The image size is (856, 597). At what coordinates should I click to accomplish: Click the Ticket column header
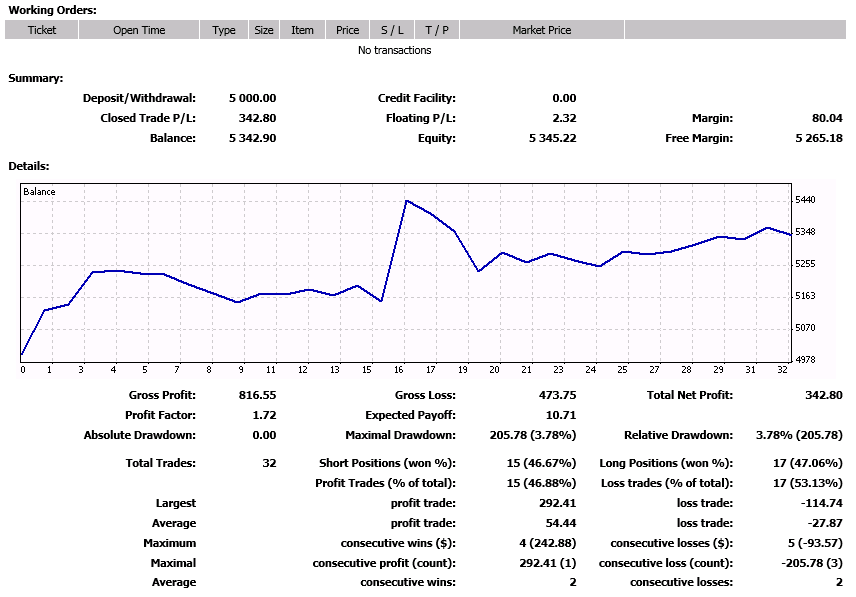coord(42,30)
